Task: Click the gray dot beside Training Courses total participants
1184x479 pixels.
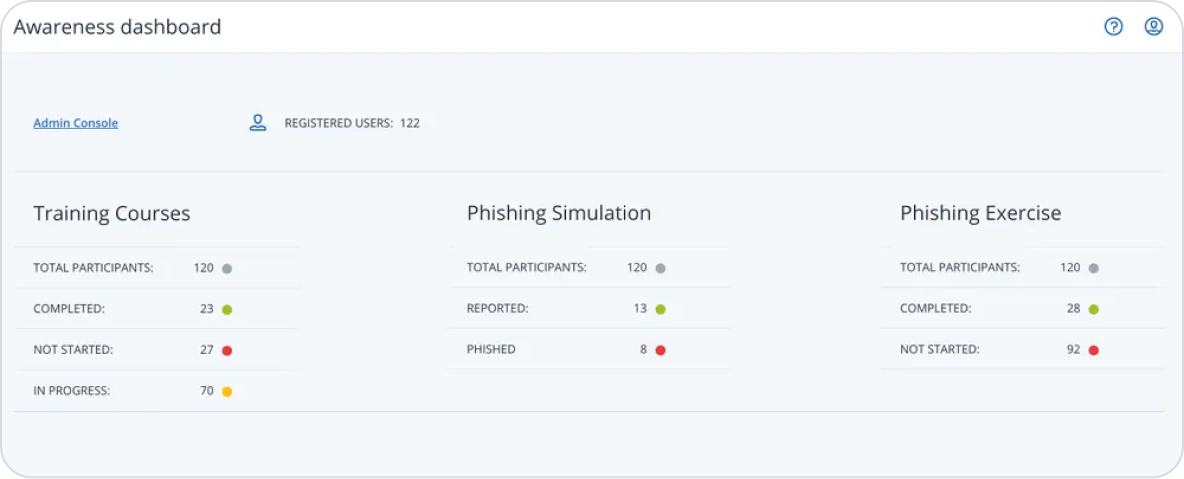Action: (x=227, y=268)
